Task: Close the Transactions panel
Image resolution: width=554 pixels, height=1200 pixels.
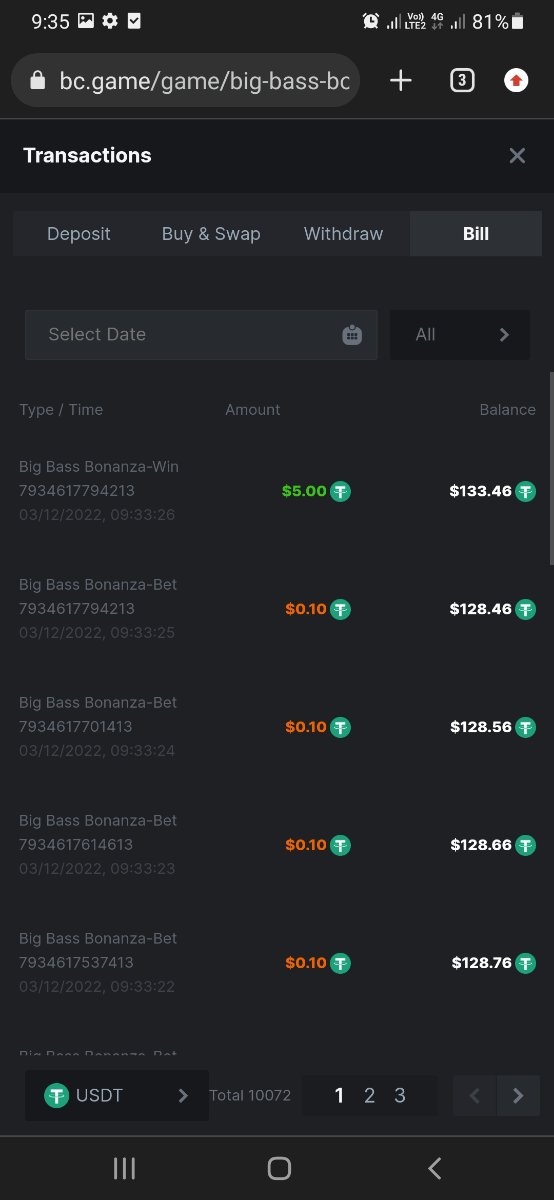Action: point(517,155)
